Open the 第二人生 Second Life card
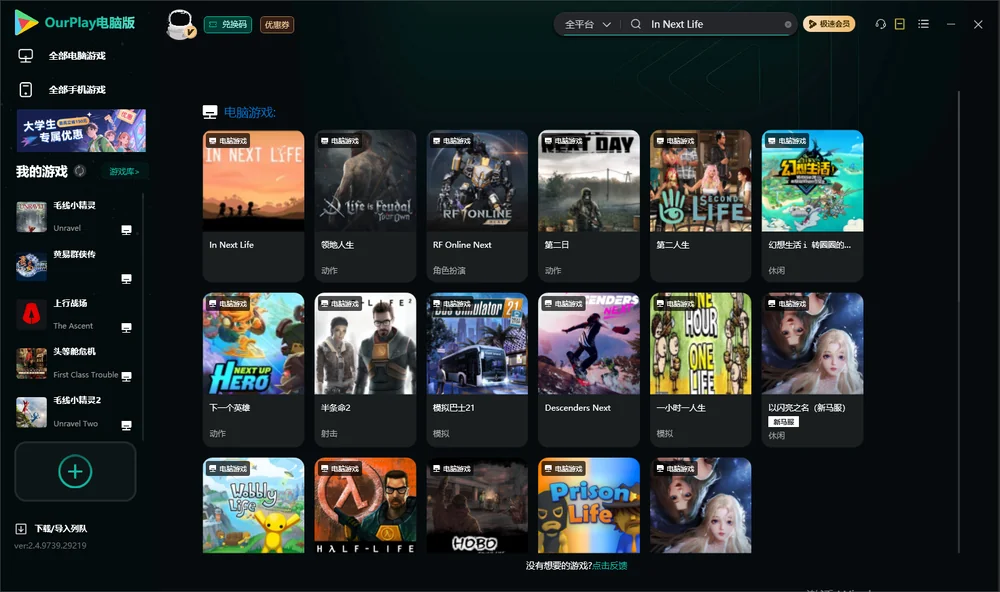 (701, 206)
